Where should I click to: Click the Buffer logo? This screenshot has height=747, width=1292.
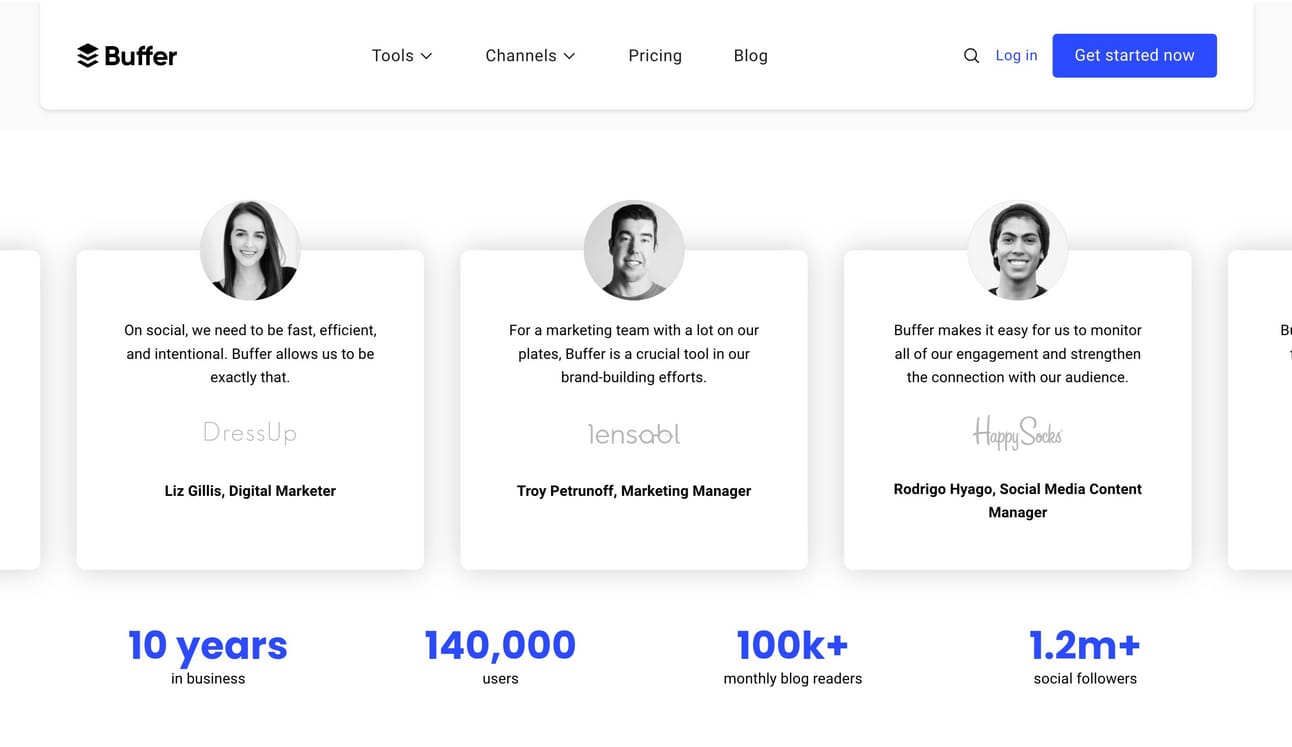127,56
